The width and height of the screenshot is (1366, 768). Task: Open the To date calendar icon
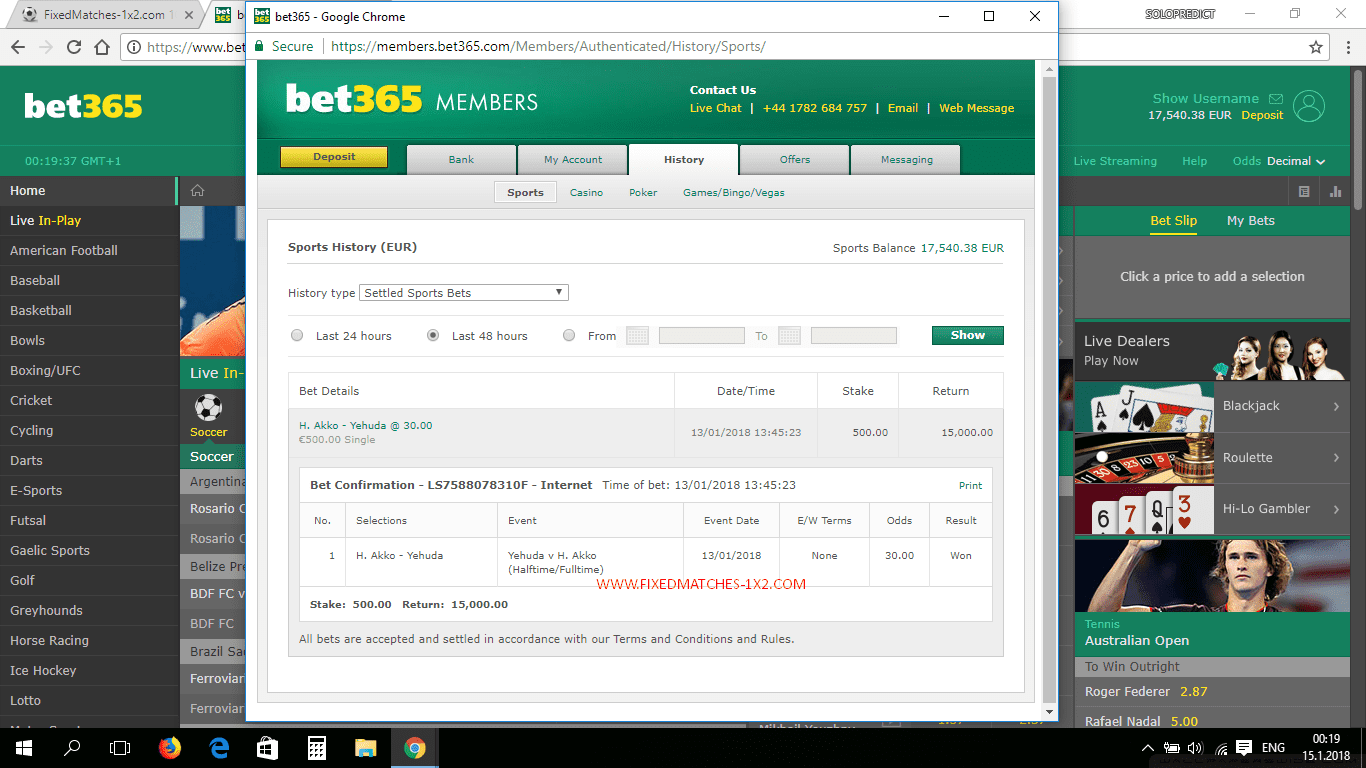pos(789,336)
